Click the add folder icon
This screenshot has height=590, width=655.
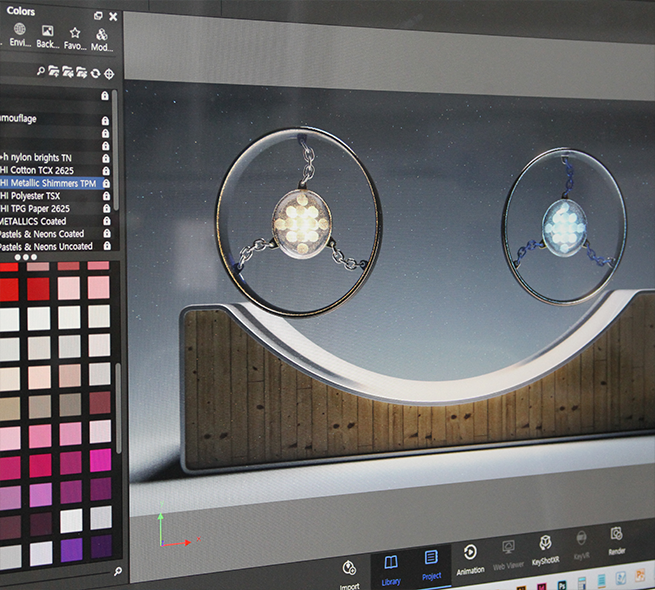click(x=53, y=72)
